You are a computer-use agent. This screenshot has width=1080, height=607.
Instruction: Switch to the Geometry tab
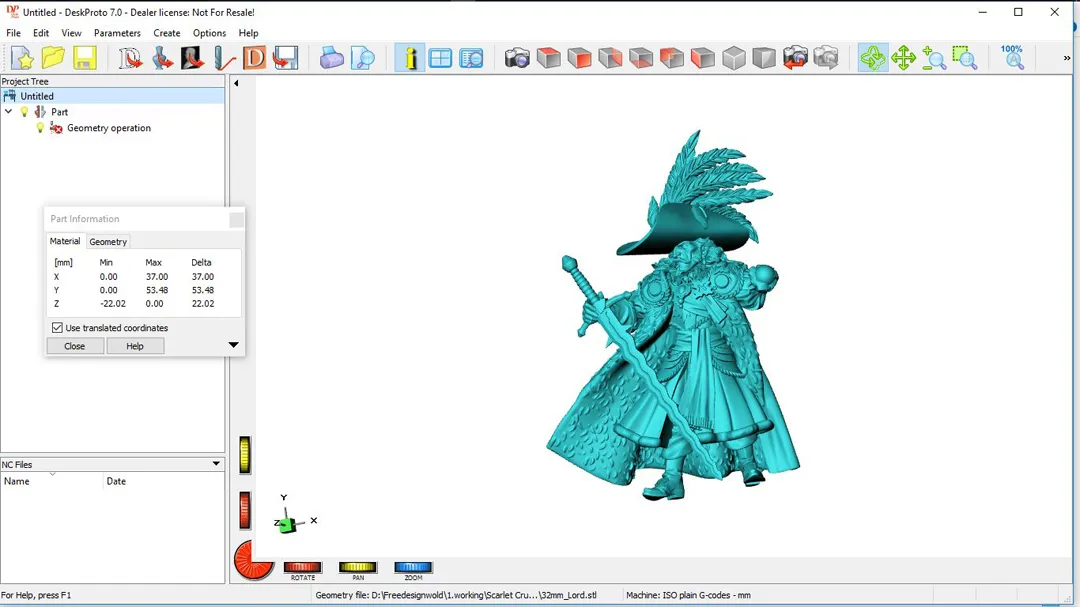click(x=108, y=242)
